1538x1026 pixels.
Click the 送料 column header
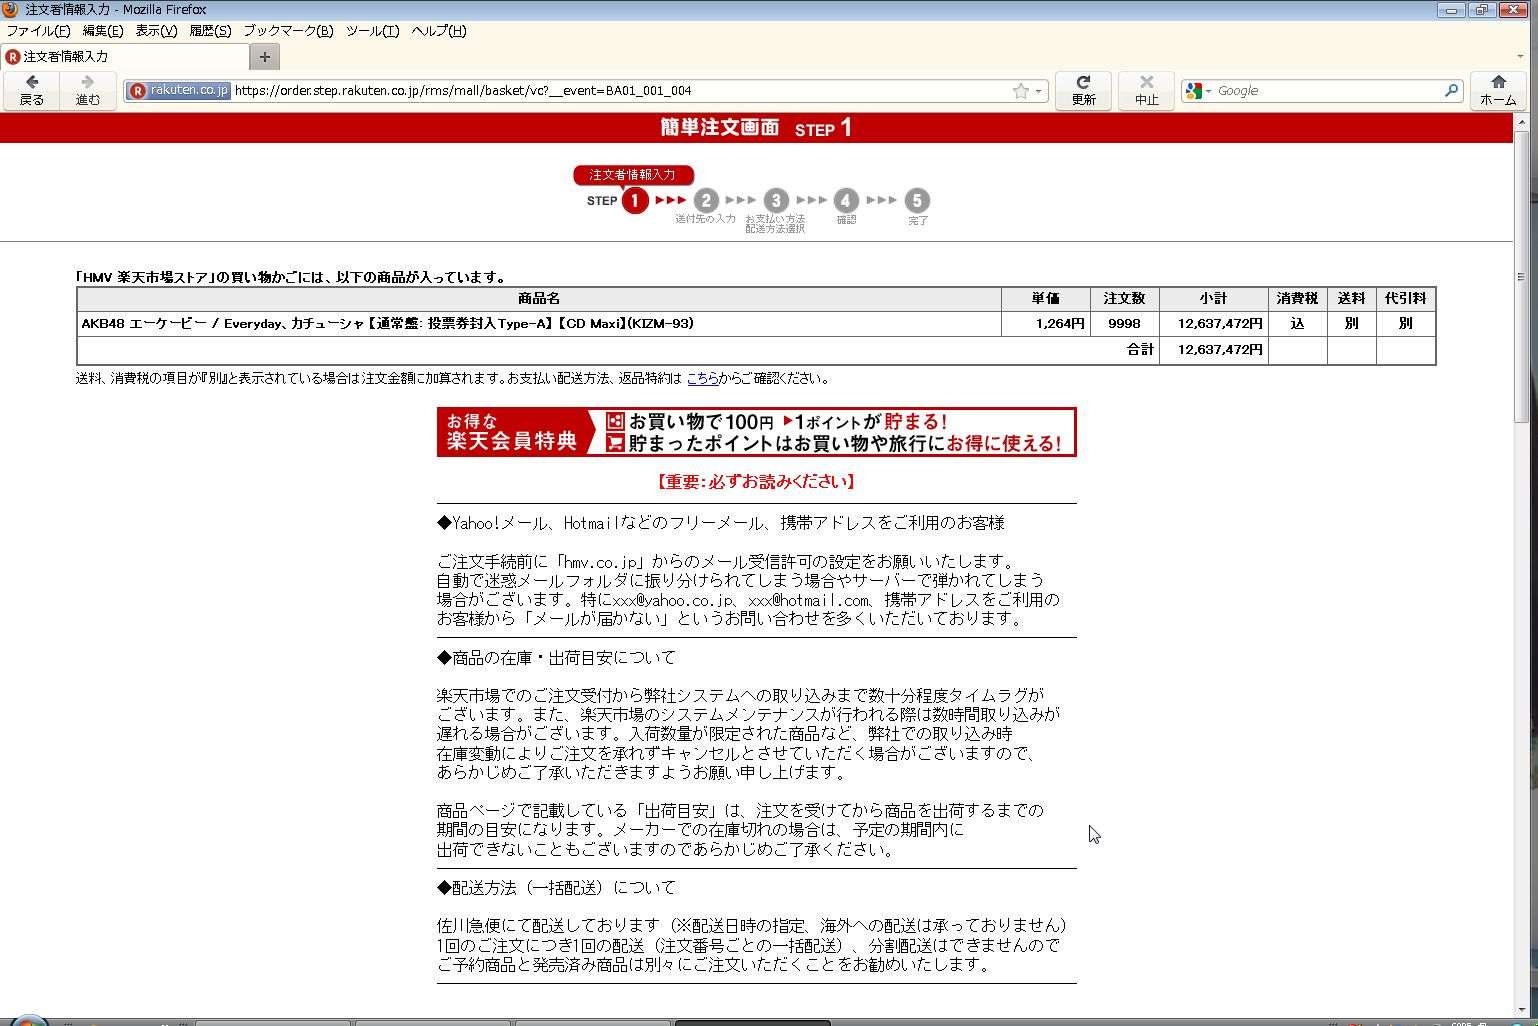1351,299
